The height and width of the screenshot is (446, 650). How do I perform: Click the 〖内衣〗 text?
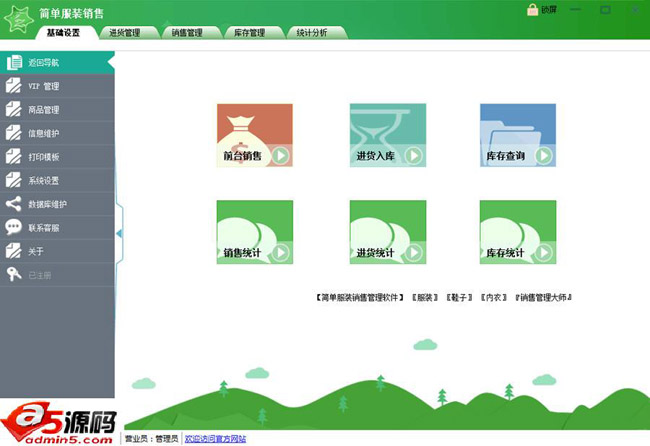(494, 297)
